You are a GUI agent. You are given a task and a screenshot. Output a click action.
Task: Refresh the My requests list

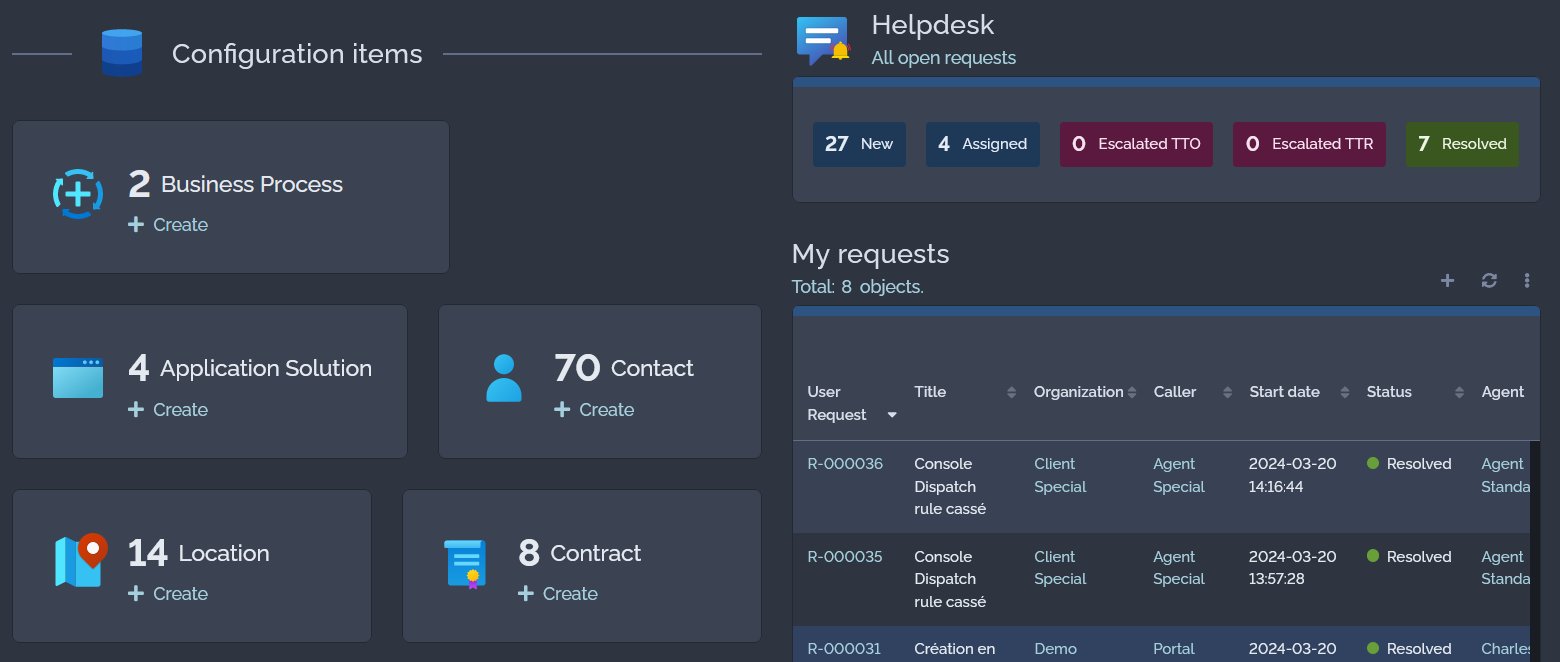[x=1489, y=281]
